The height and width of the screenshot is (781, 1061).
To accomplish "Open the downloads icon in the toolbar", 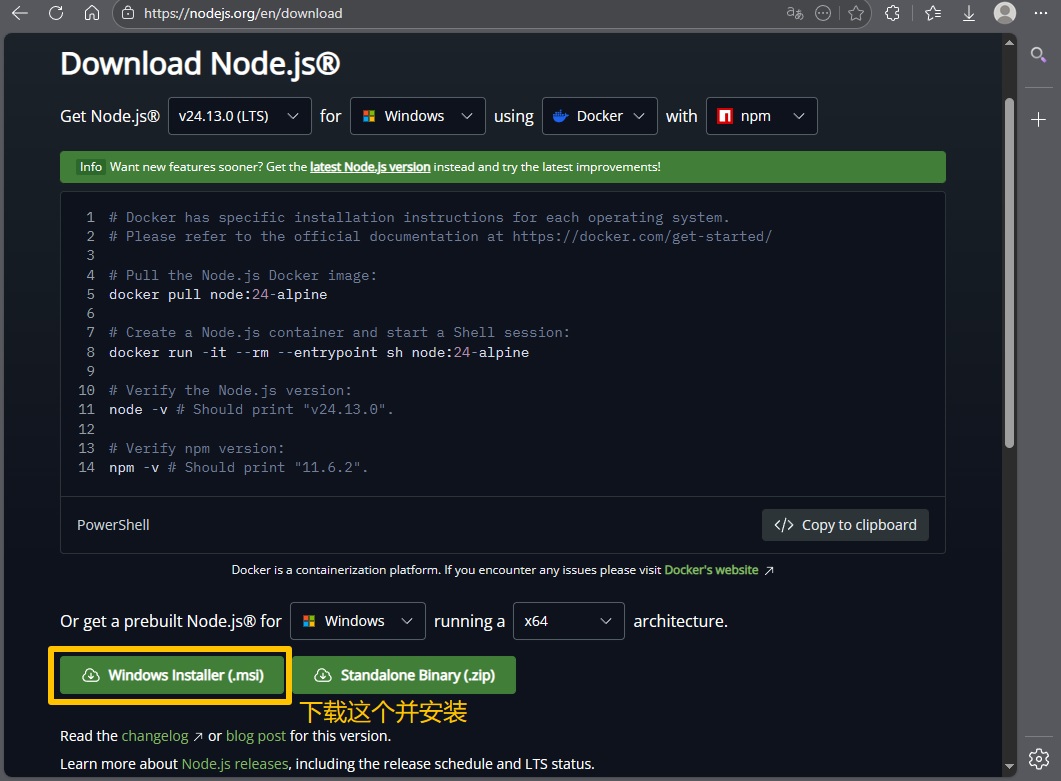I will pyautogui.click(x=969, y=13).
